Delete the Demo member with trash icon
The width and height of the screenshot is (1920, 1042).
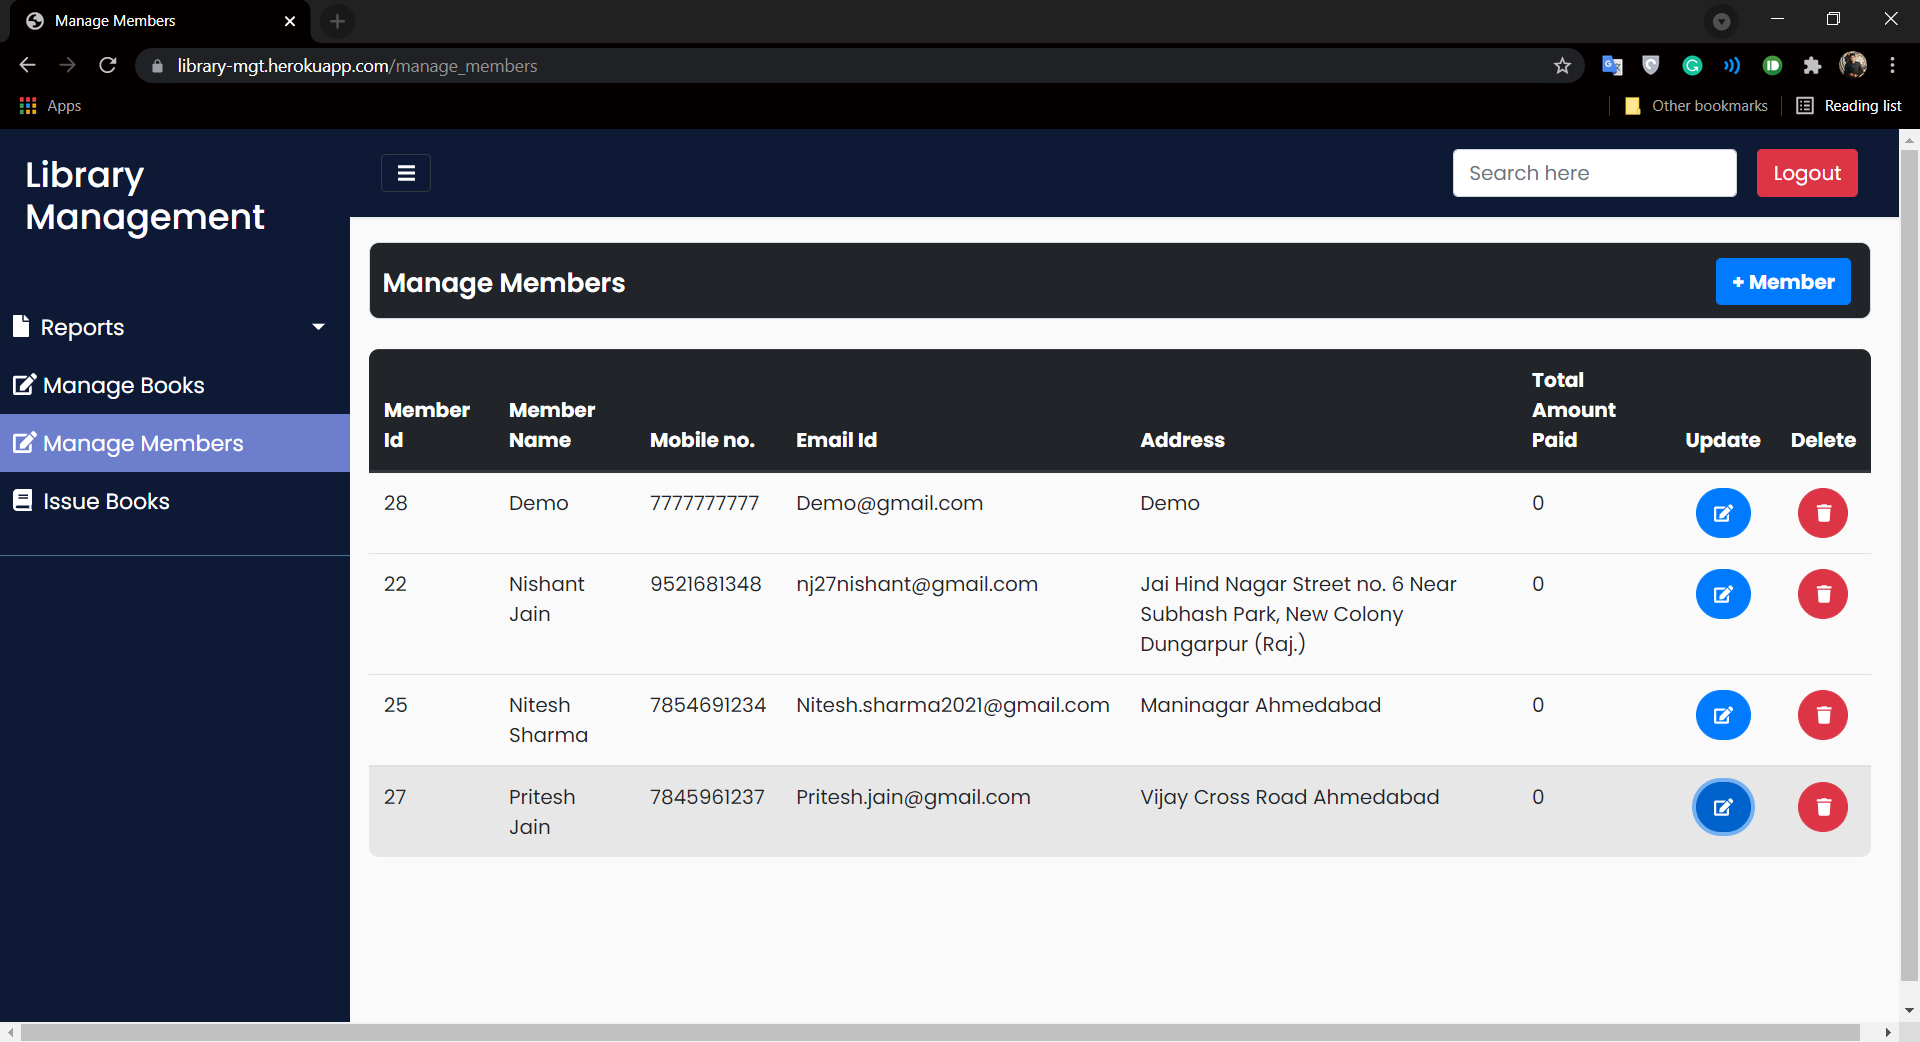click(1822, 513)
